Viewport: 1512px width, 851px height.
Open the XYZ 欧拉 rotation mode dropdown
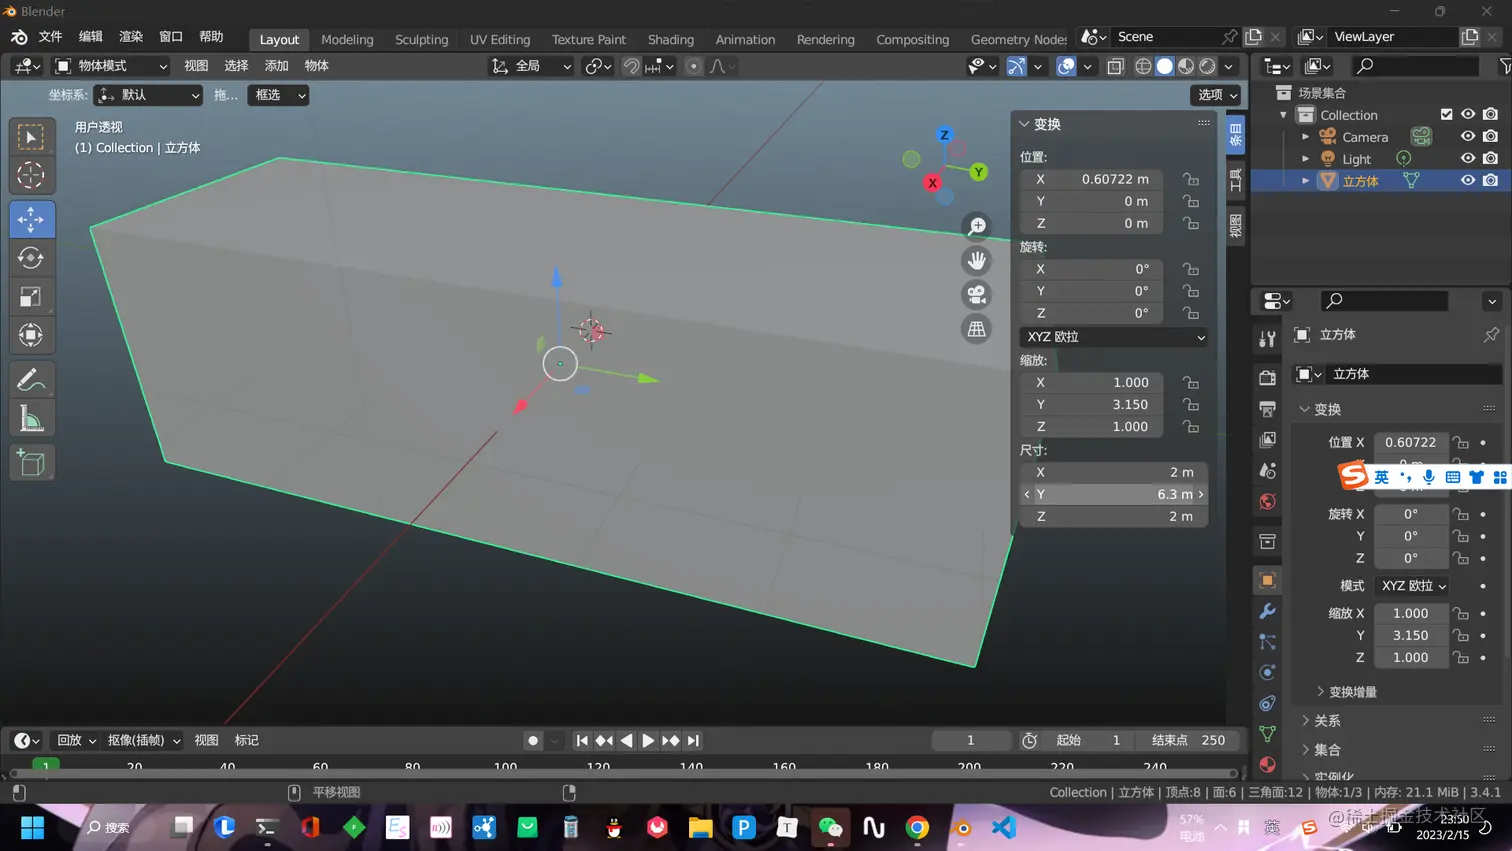(1114, 337)
